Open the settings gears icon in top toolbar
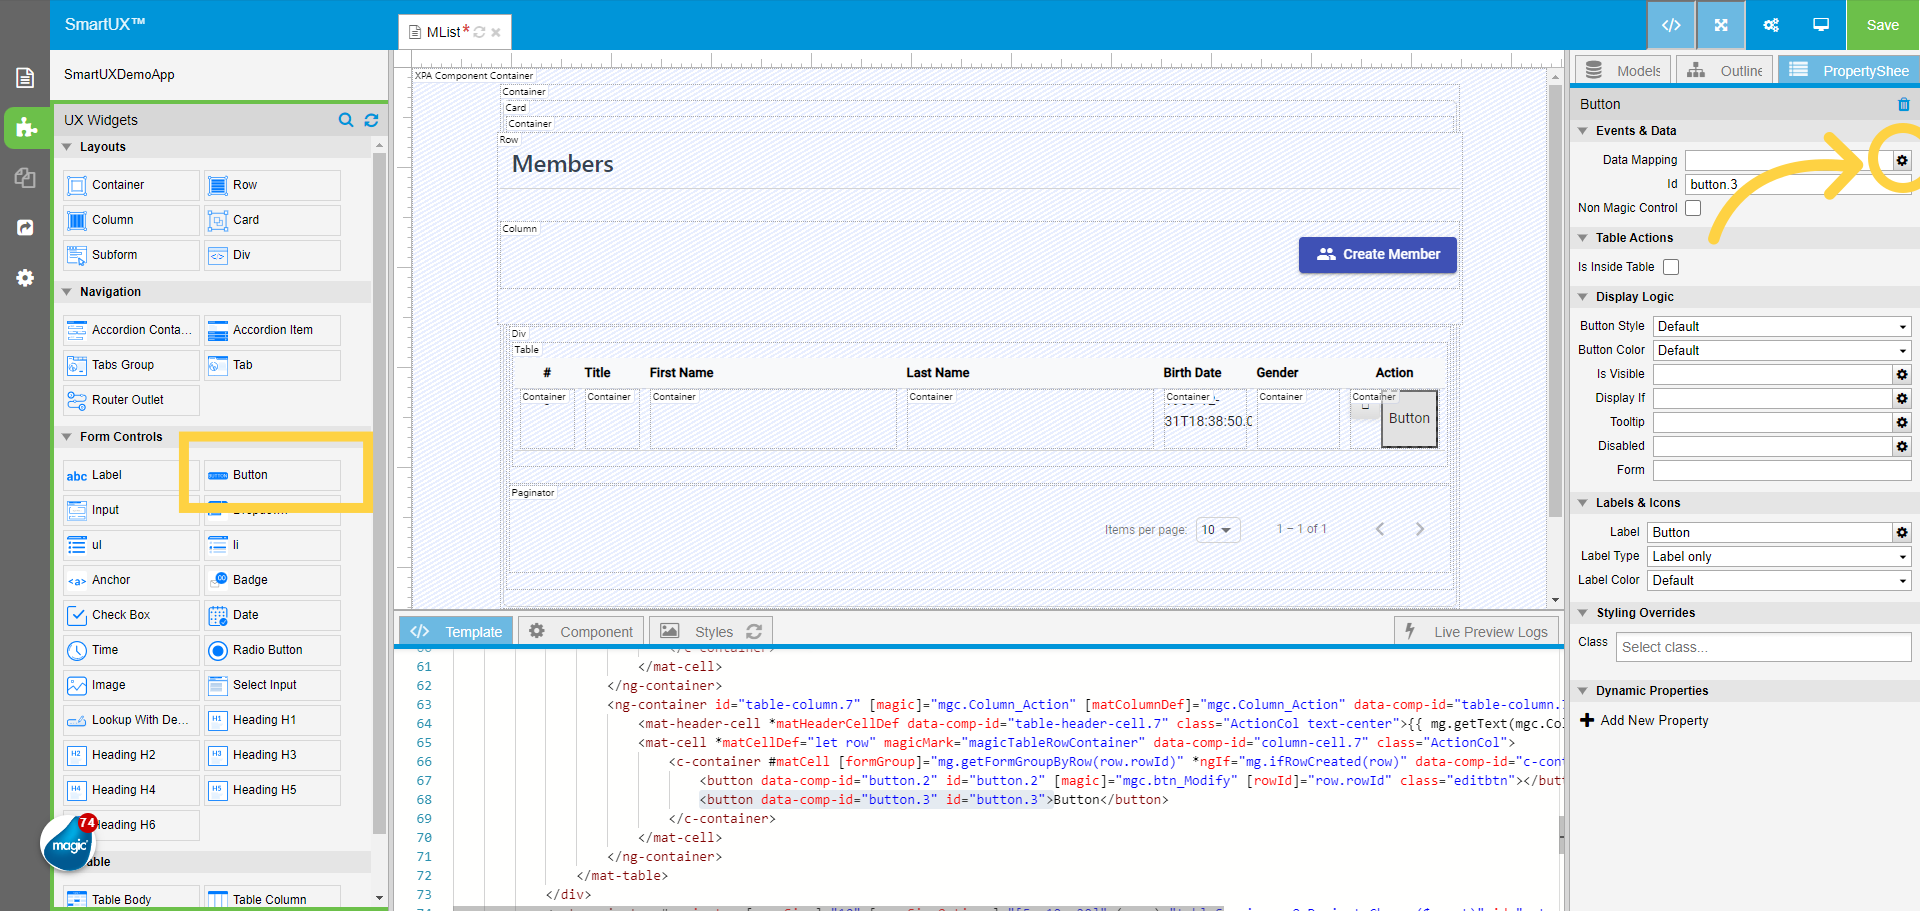 (x=1770, y=25)
